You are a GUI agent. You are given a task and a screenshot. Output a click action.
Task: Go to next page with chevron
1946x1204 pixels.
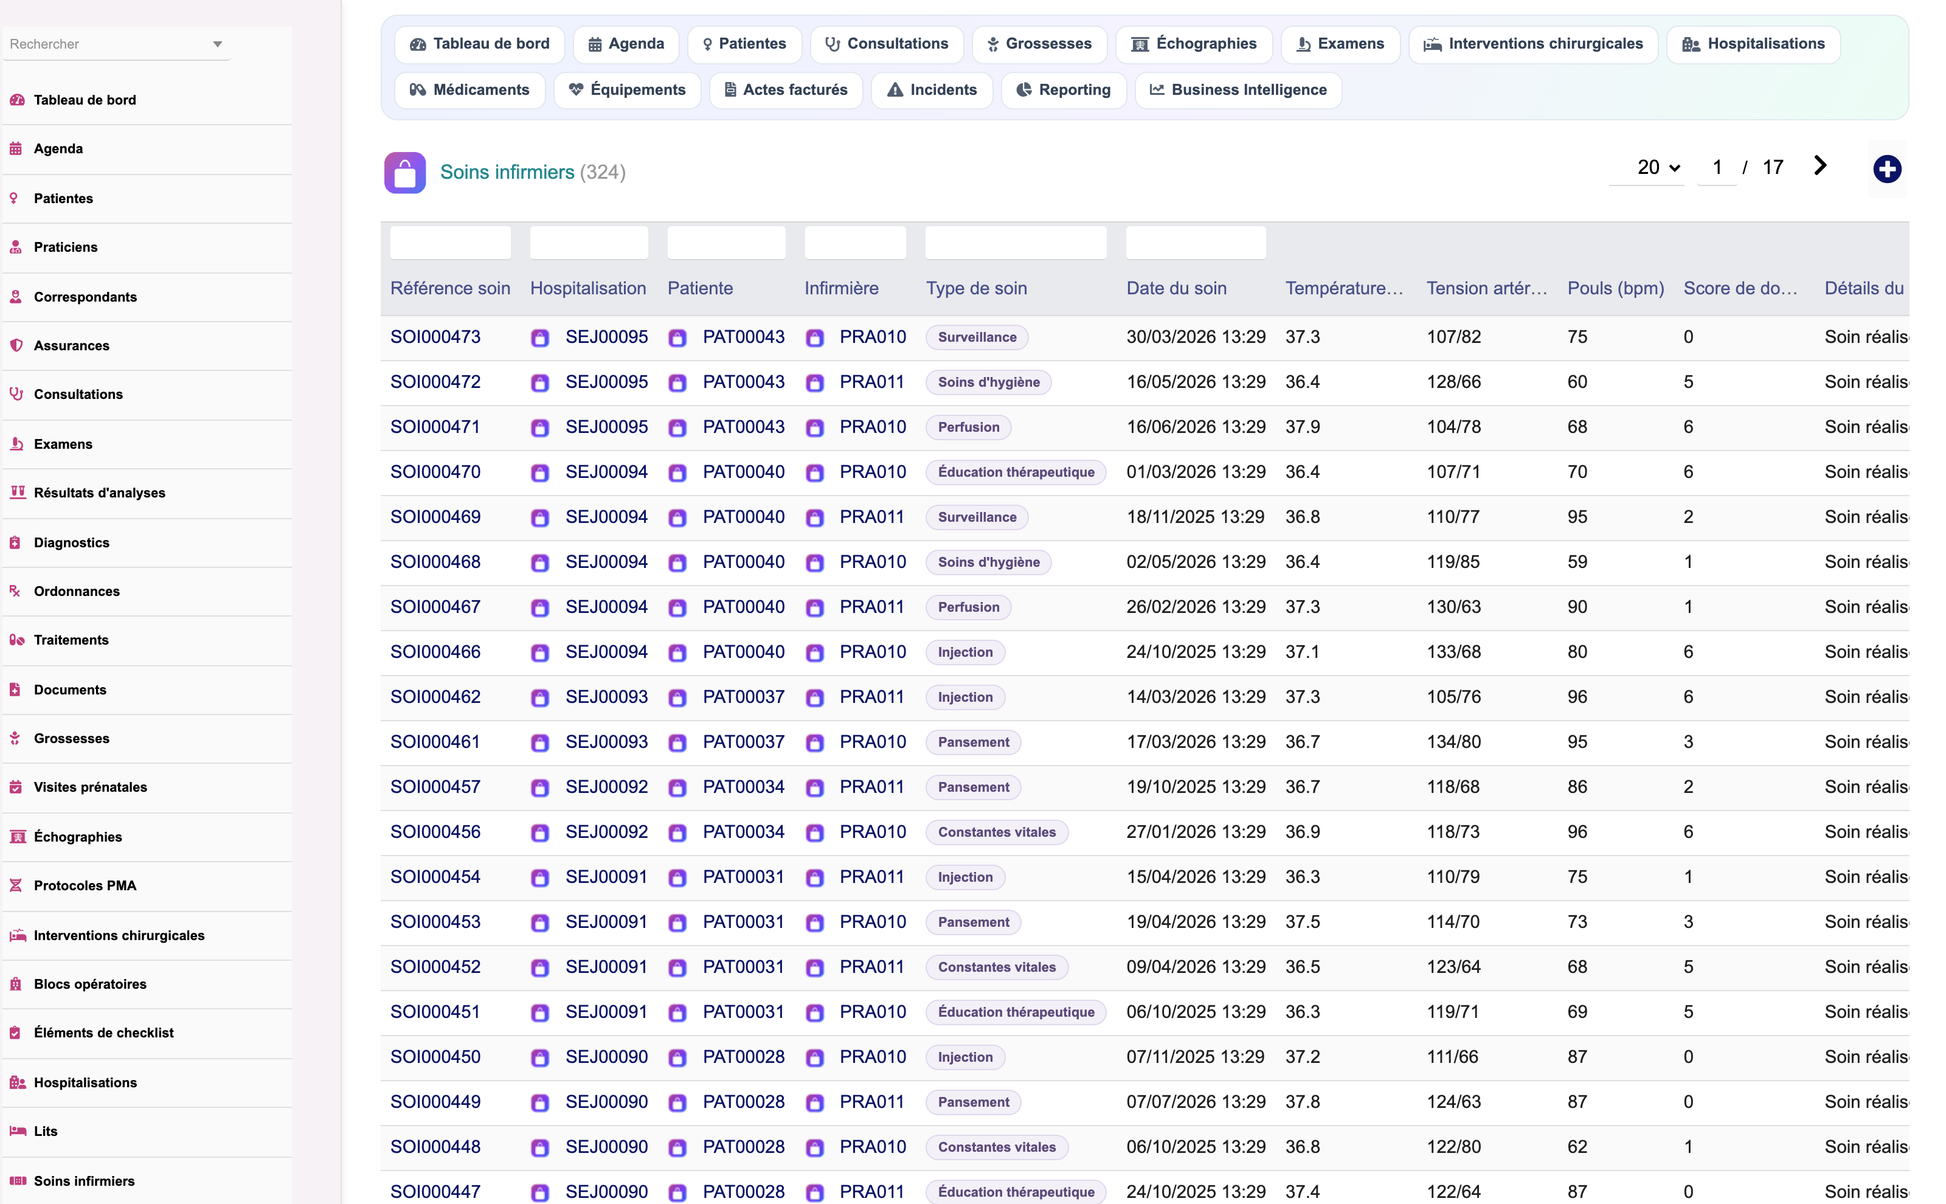tap(1820, 166)
